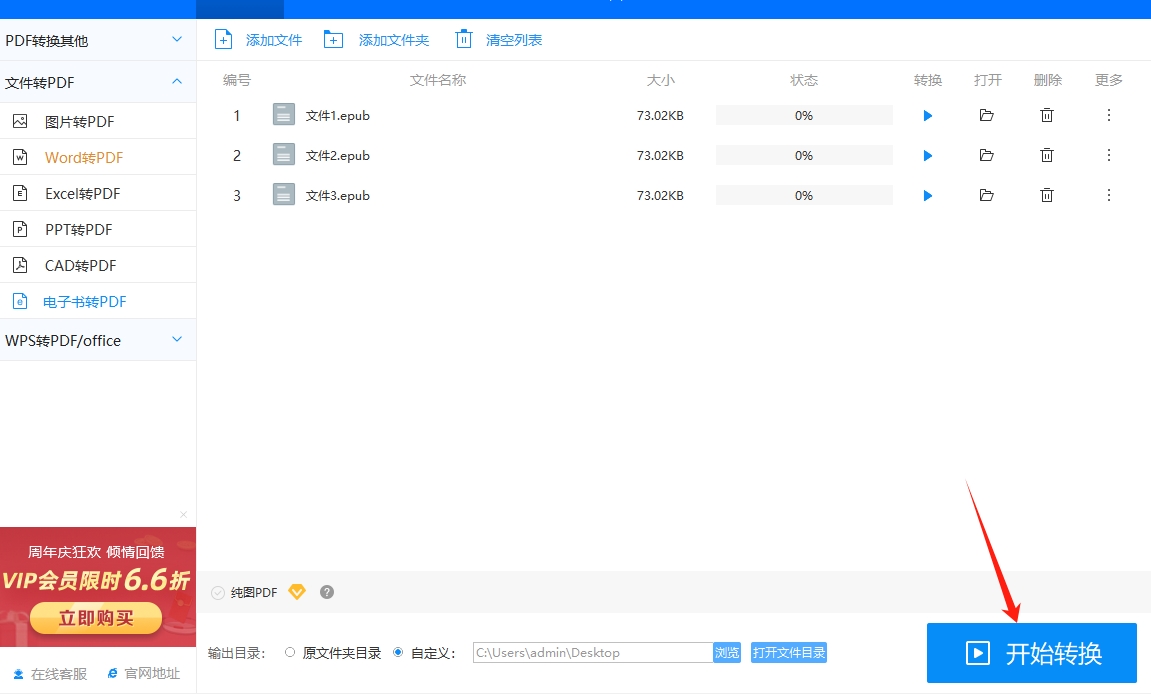Click the Clear List trash icon

pos(463,39)
